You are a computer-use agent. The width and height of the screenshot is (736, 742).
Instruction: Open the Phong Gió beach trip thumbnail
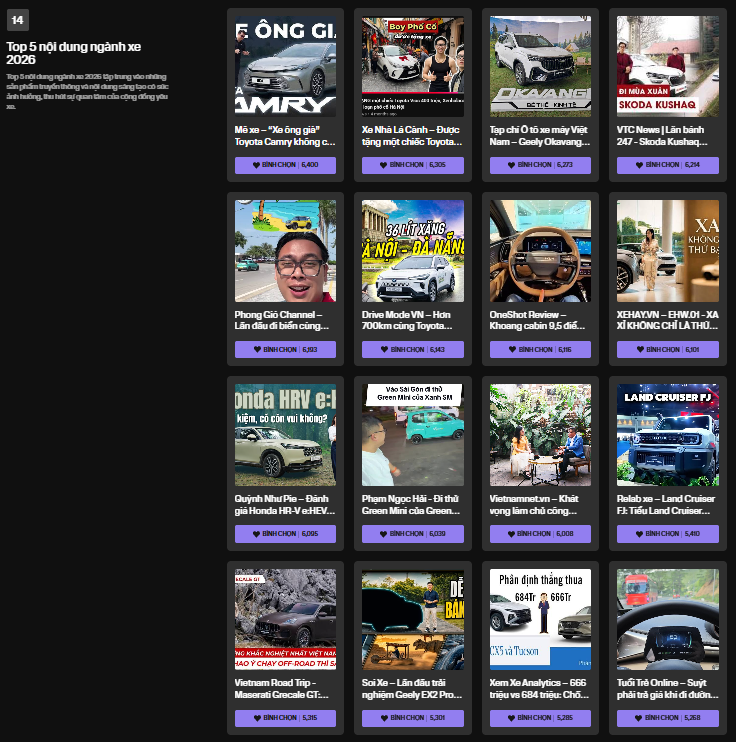(285, 251)
